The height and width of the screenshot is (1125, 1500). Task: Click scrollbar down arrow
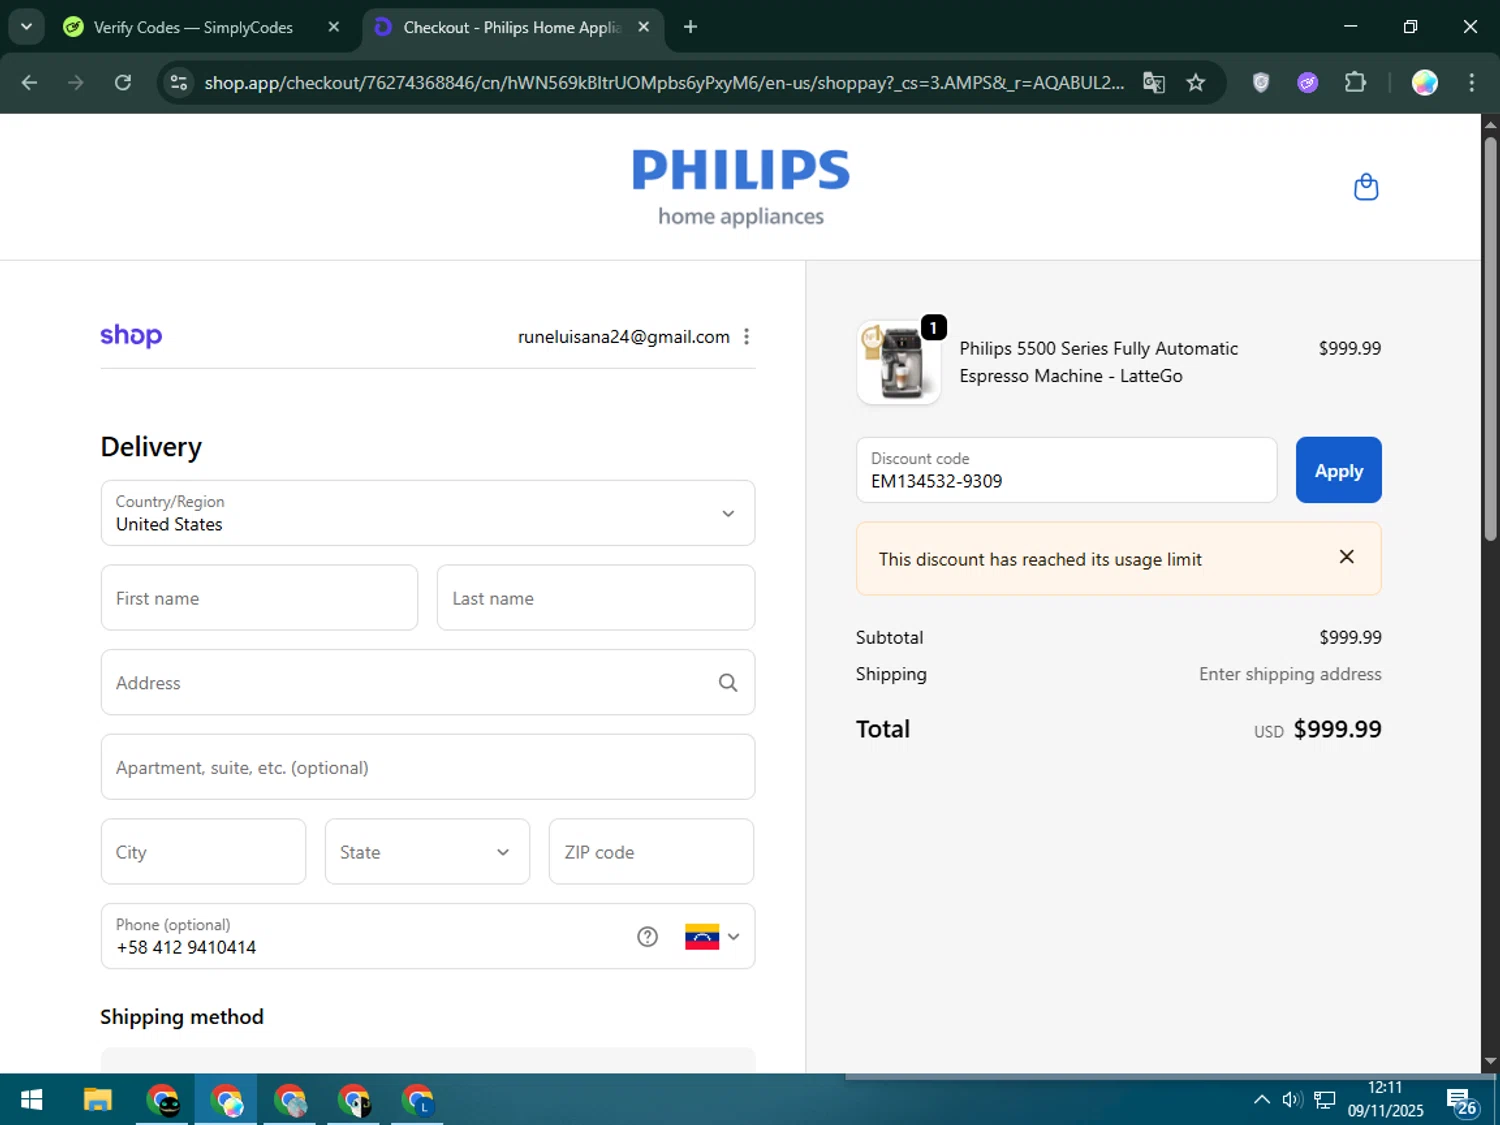click(1490, 1061)
